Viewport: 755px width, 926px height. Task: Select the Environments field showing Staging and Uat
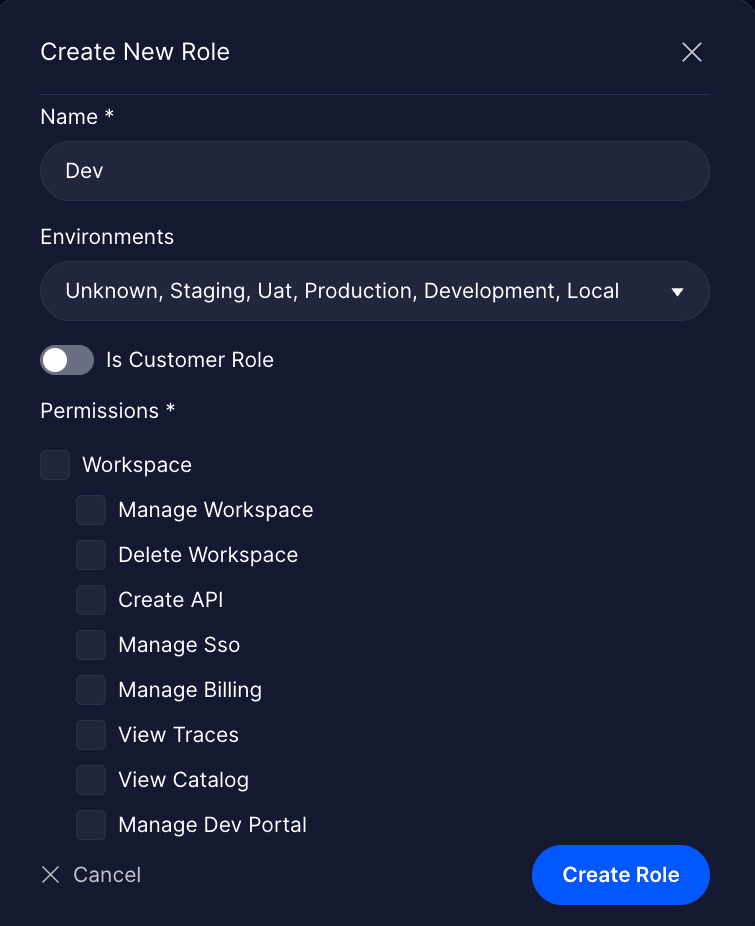[x=375, y=291]
